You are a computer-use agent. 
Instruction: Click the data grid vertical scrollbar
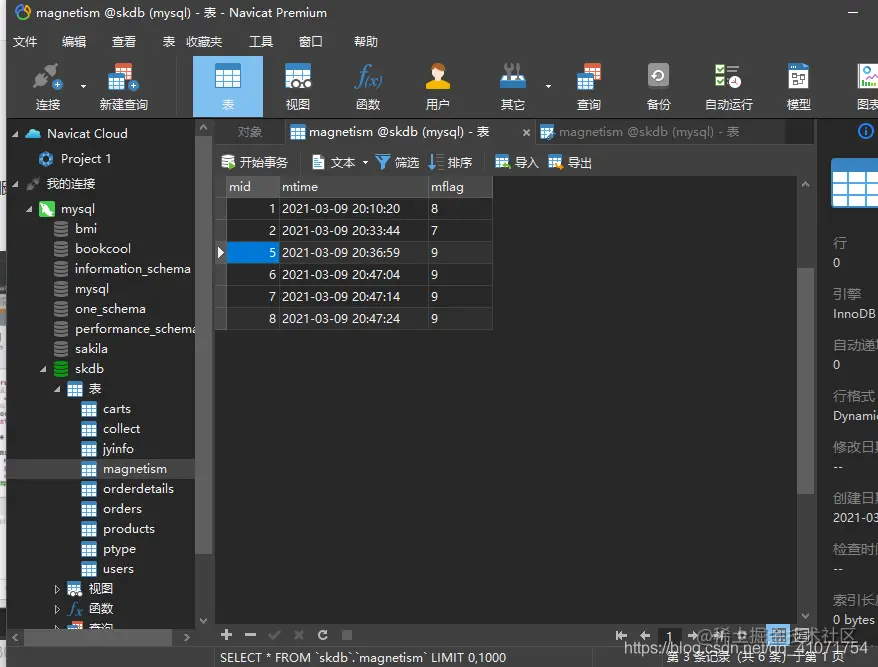click(x=805, y=381)
